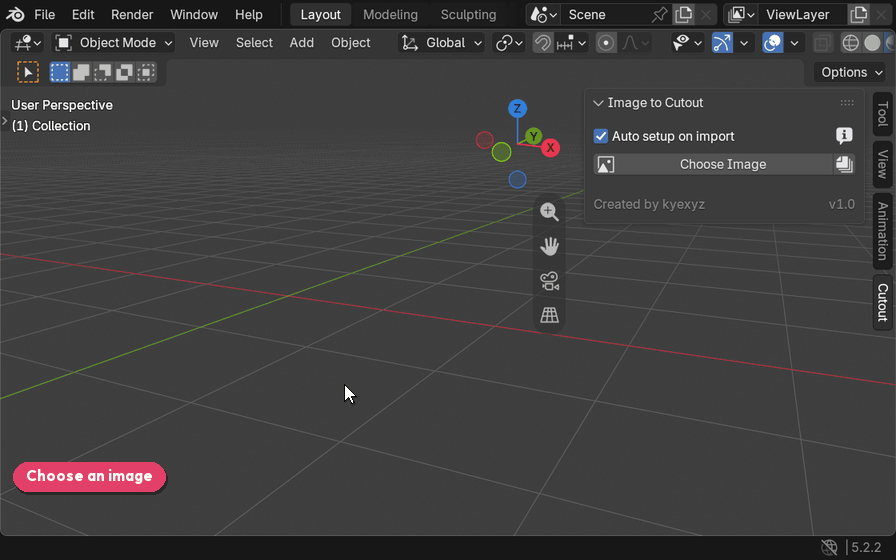Open the Global transform orientation dropdown

pyautogui.click(x=442, y=43)
